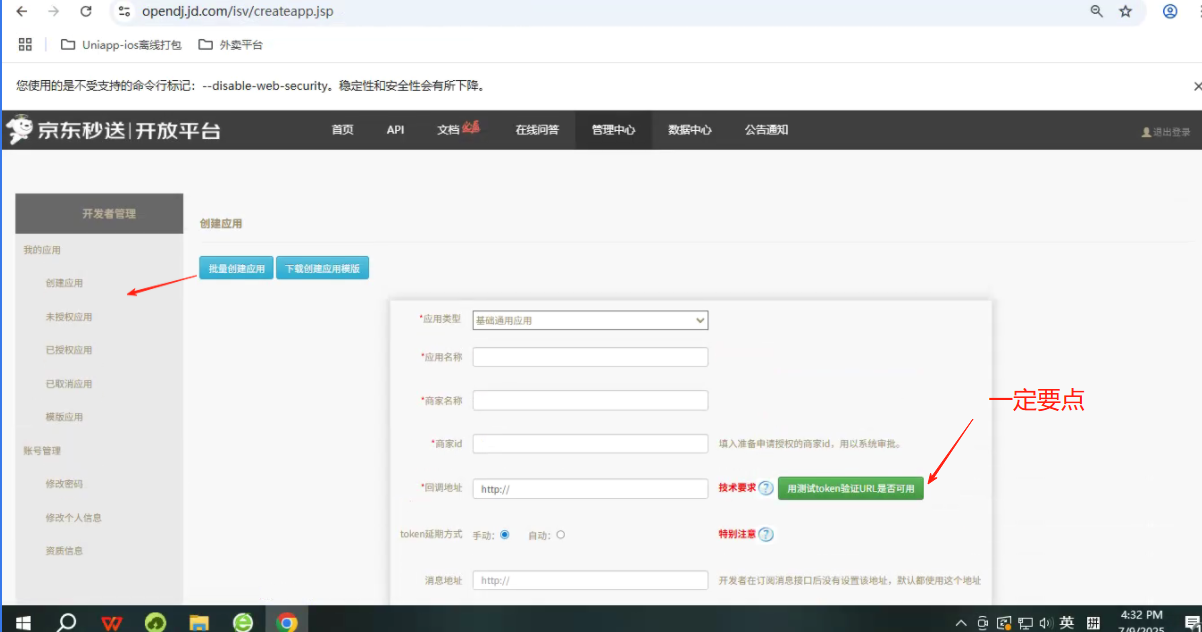Focus the 商家名称 input field
The image size is (1202, 632).
point(590,400)
